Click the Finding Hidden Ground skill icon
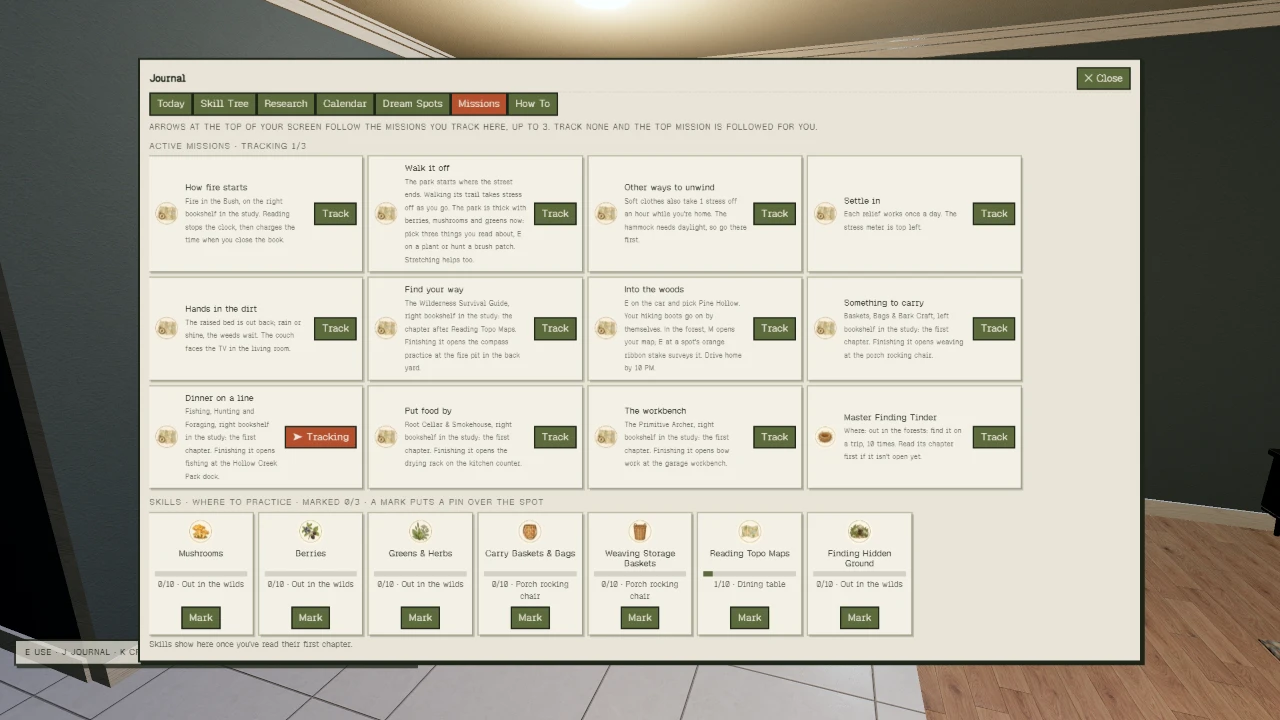This screenshot has height=720, width=1280. 859,531
